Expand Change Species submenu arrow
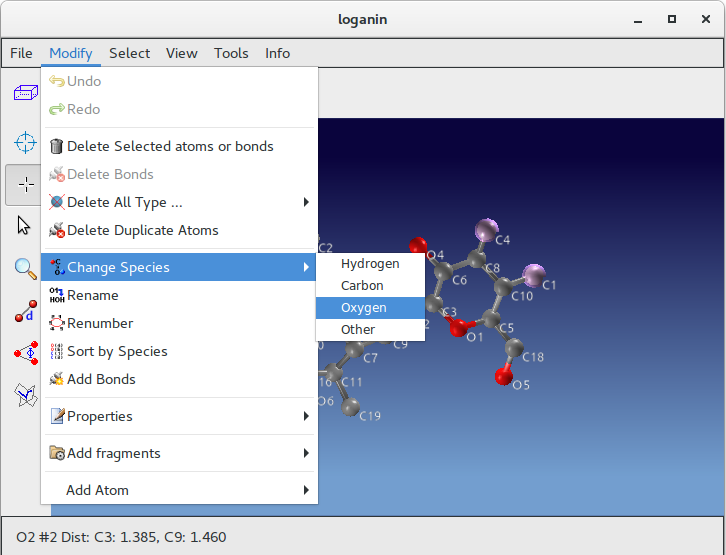Image resolution: width=726 pixels, height=555 pixels. click(306, 267)
